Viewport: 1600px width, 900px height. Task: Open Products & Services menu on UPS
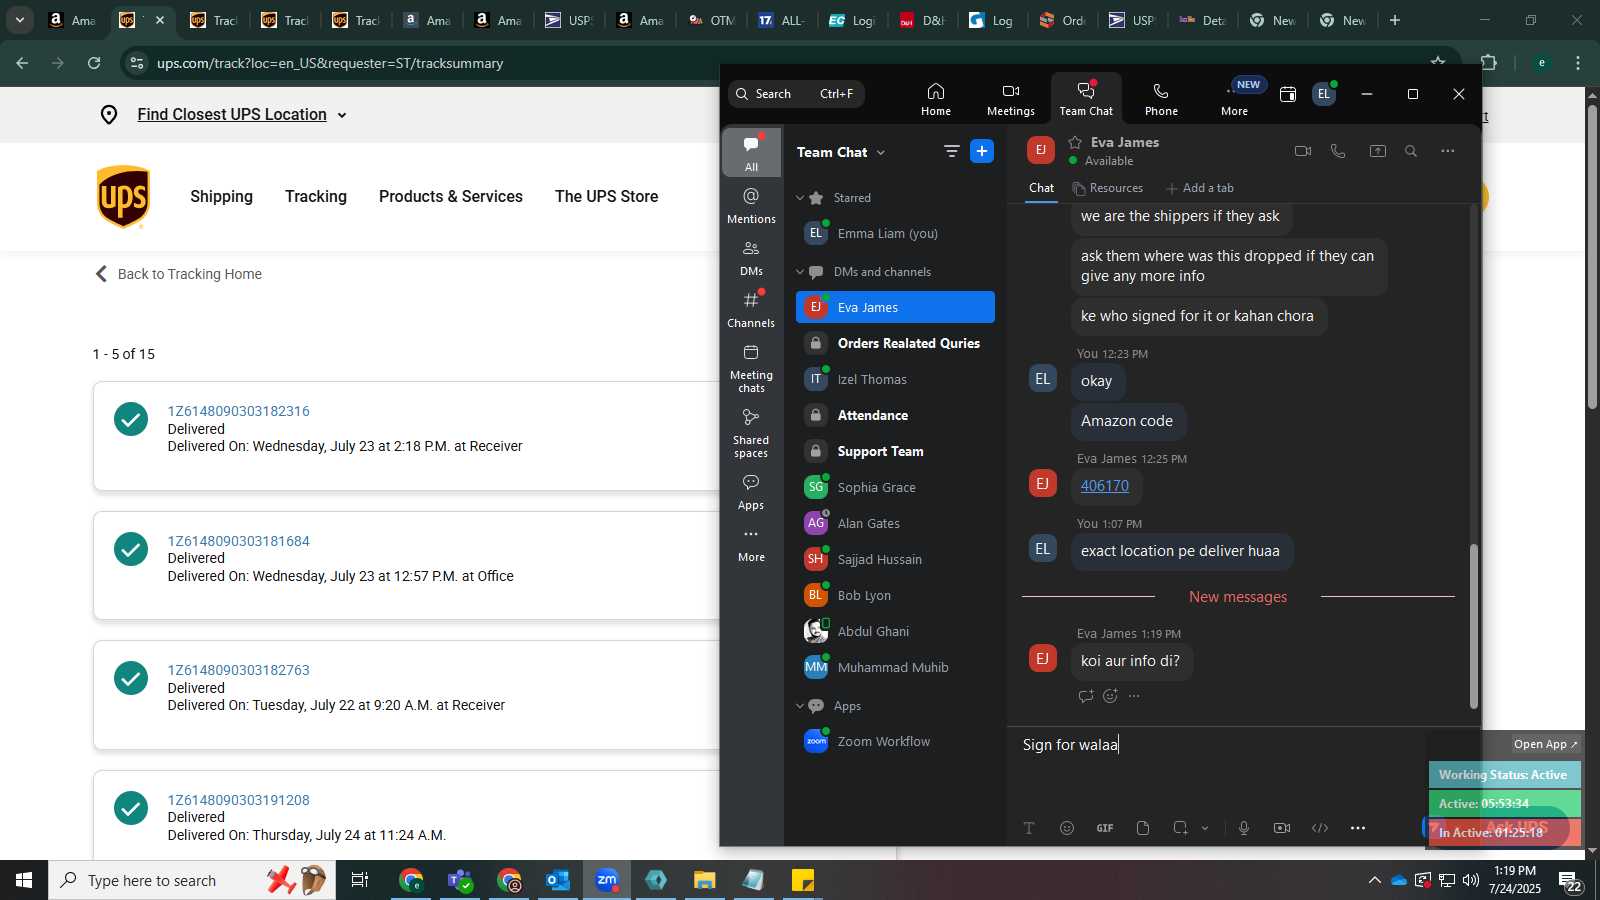coord(451,197)
